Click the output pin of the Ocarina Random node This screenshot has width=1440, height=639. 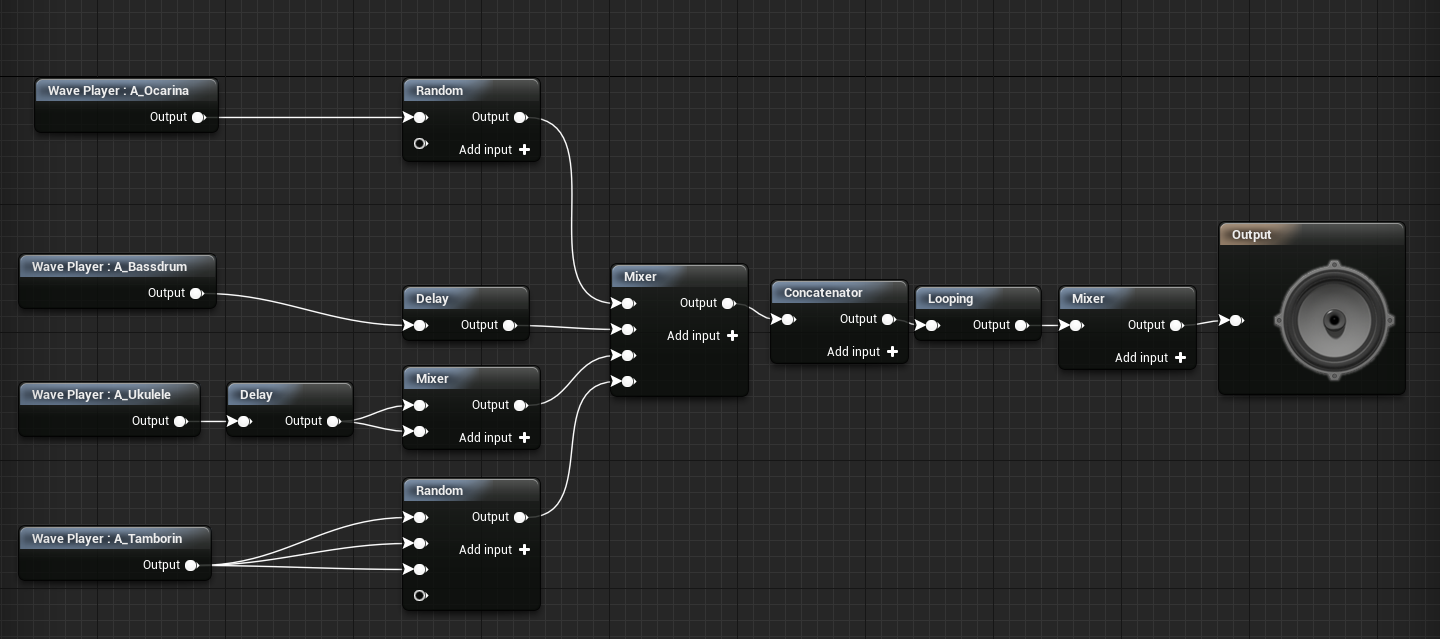[x=520, y=117]
